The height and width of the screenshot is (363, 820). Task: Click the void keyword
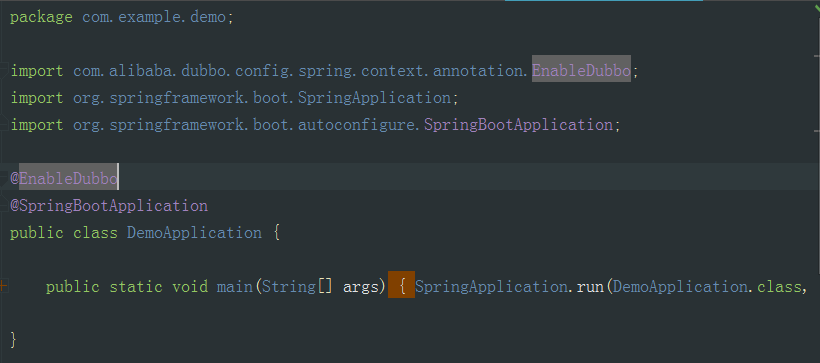[x=190, y=287]
